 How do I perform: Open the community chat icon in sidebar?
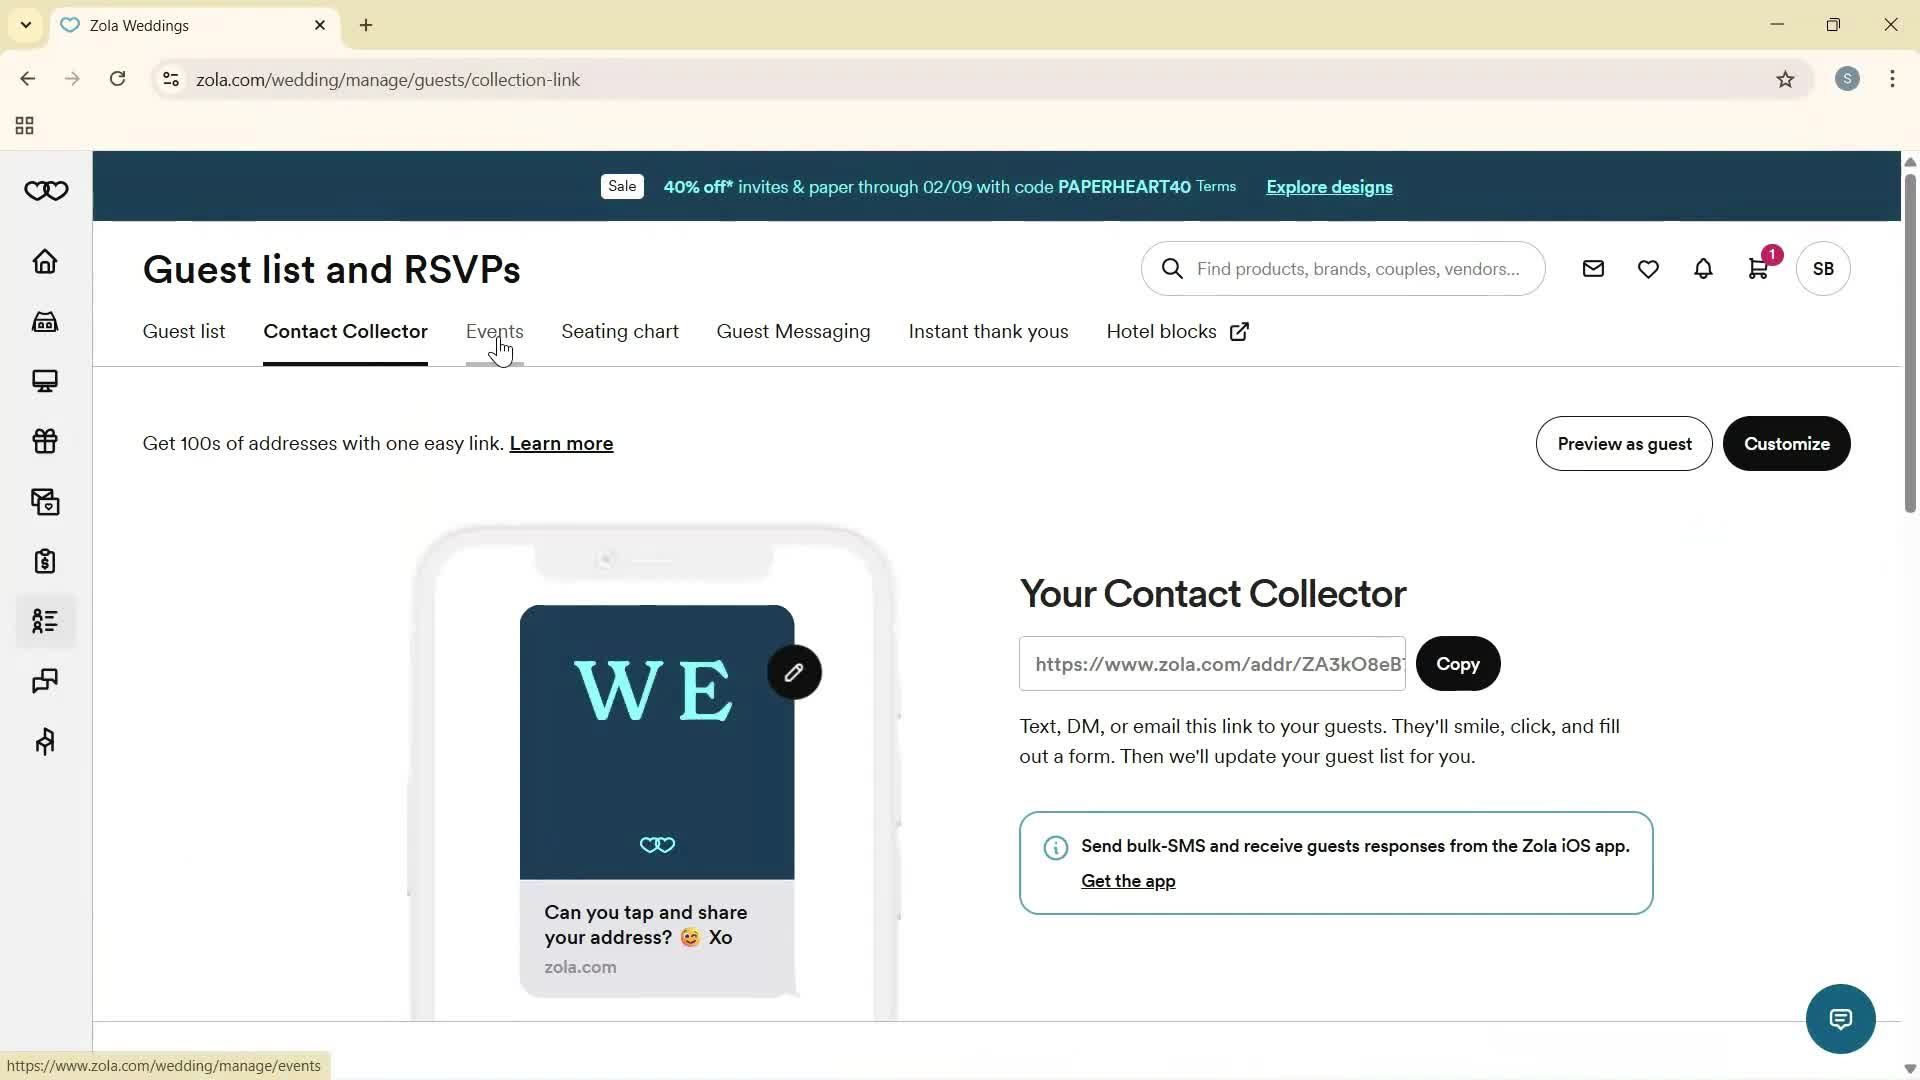(x=44, y=681)
